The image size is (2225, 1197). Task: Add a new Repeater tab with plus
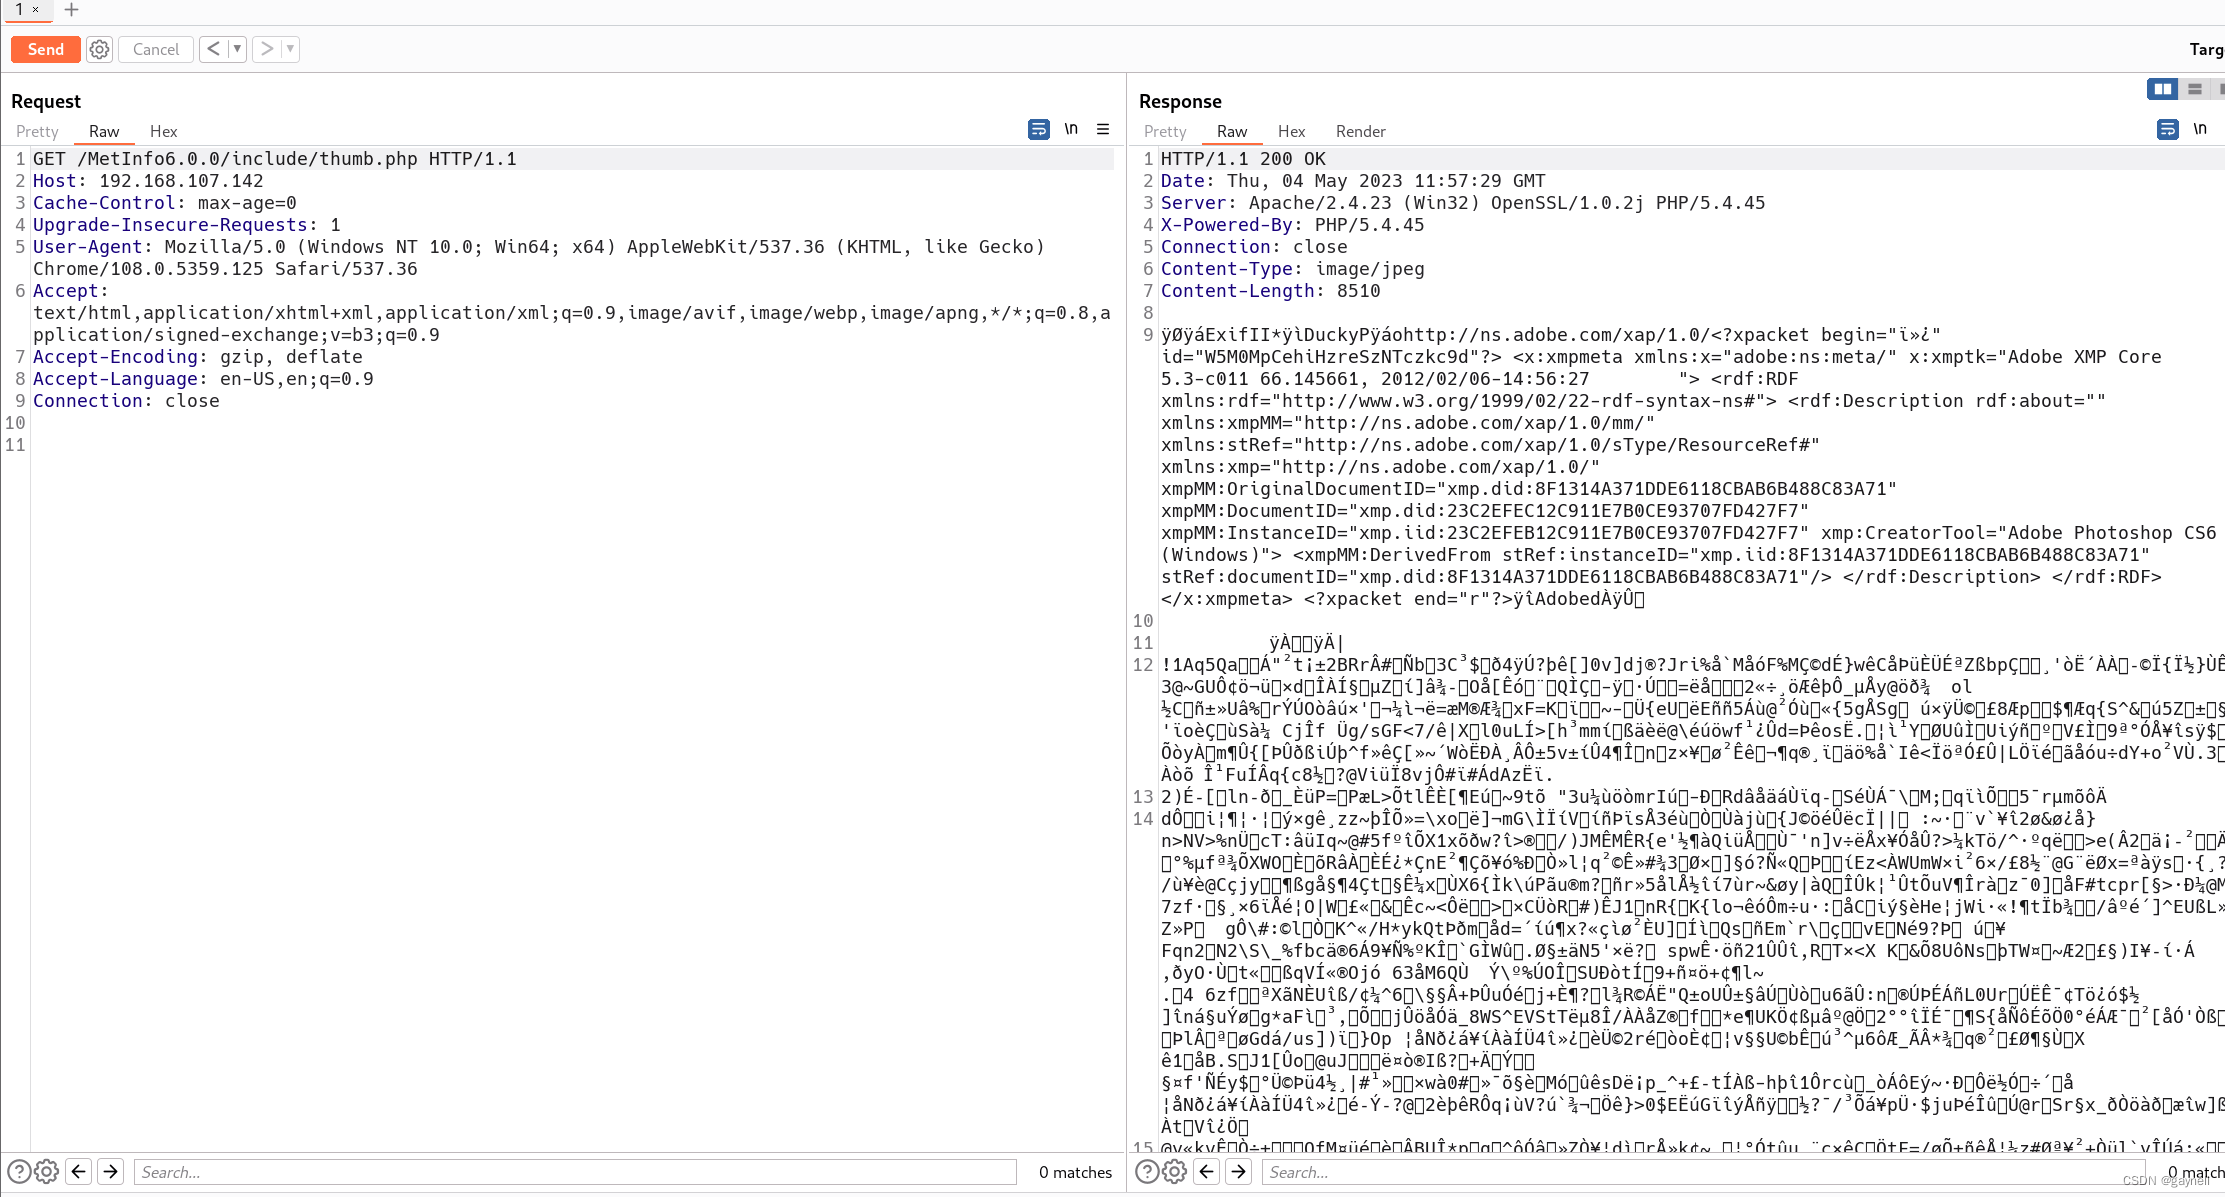71,10
